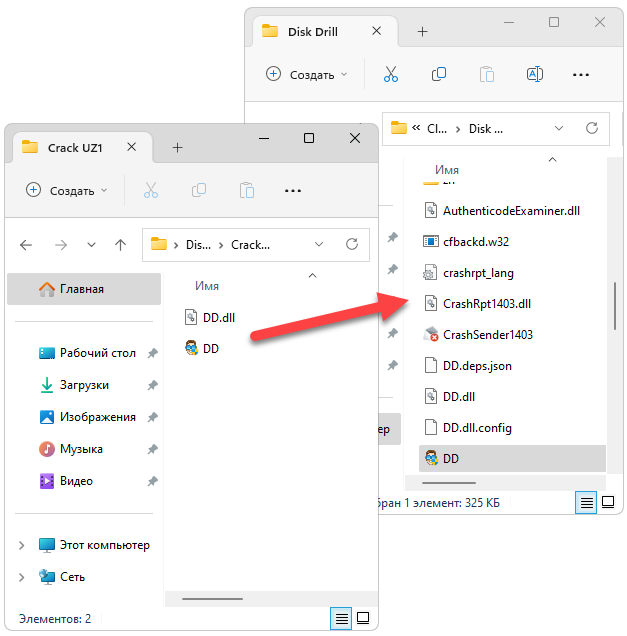Select AuthenticodeExaminer.dll in Disk Drill window
Screen dimensions: 627x636
pos(503,211)
